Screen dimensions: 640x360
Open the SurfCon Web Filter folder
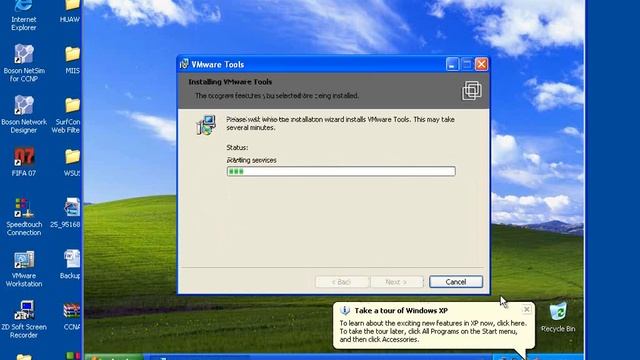coord(67,116)
